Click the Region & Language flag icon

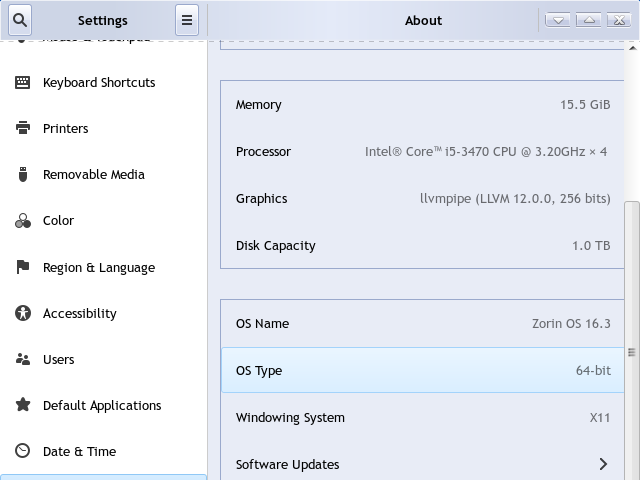(x=22, y=268)
